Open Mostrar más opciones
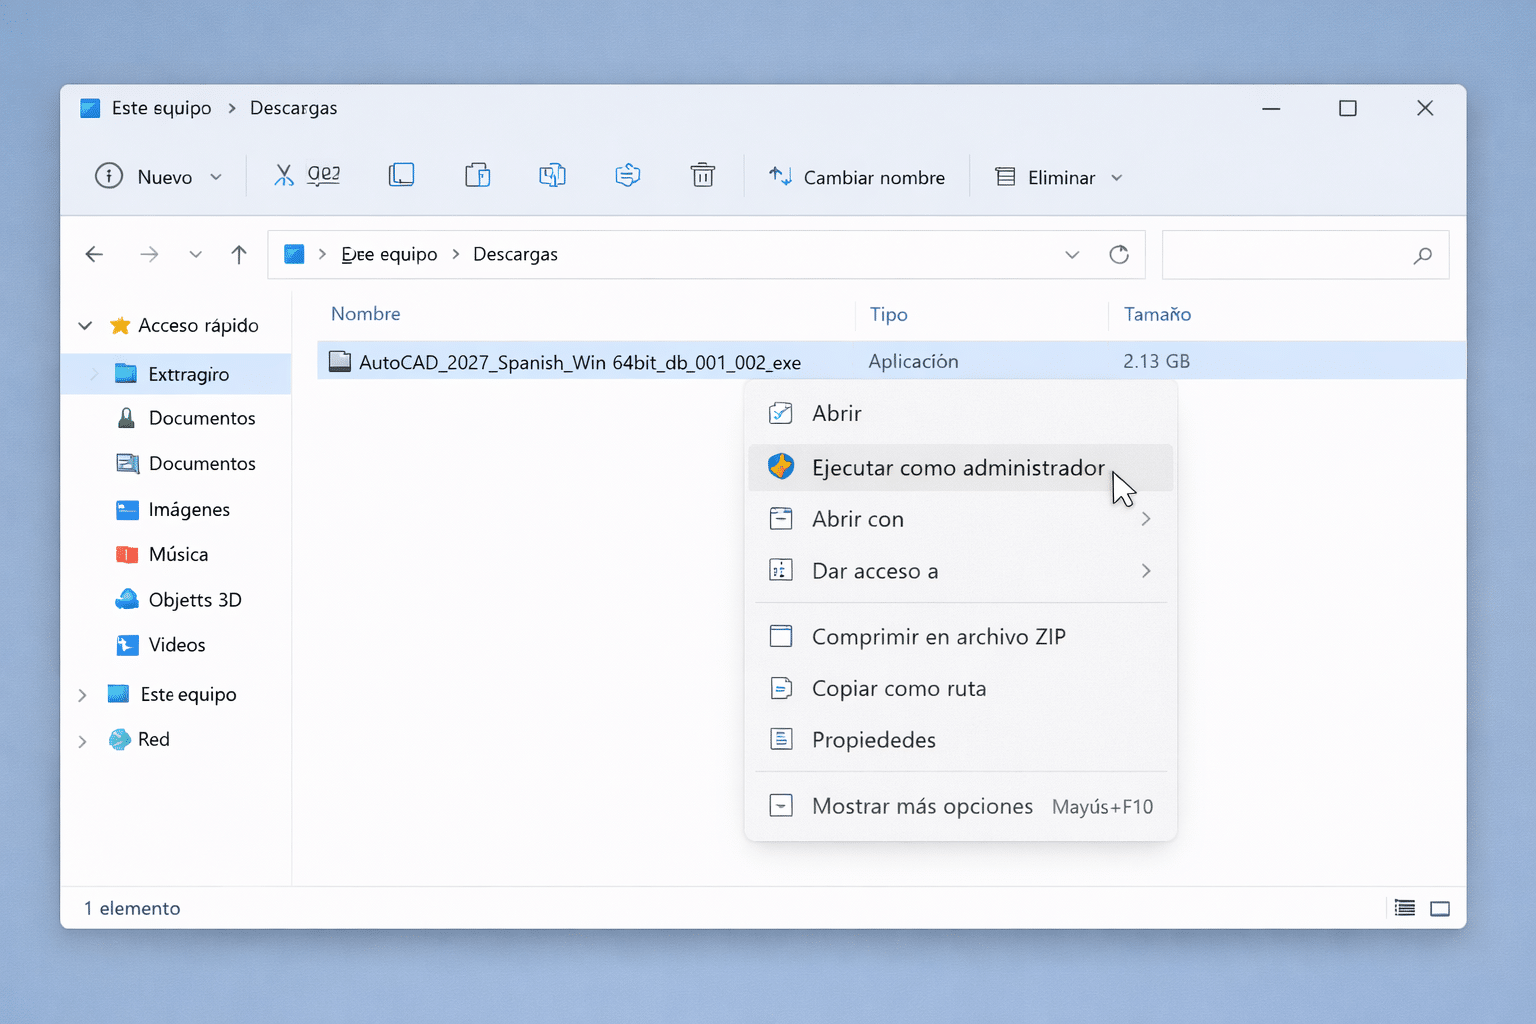The image size is (1536, 1024). click(x=922, y=806)
